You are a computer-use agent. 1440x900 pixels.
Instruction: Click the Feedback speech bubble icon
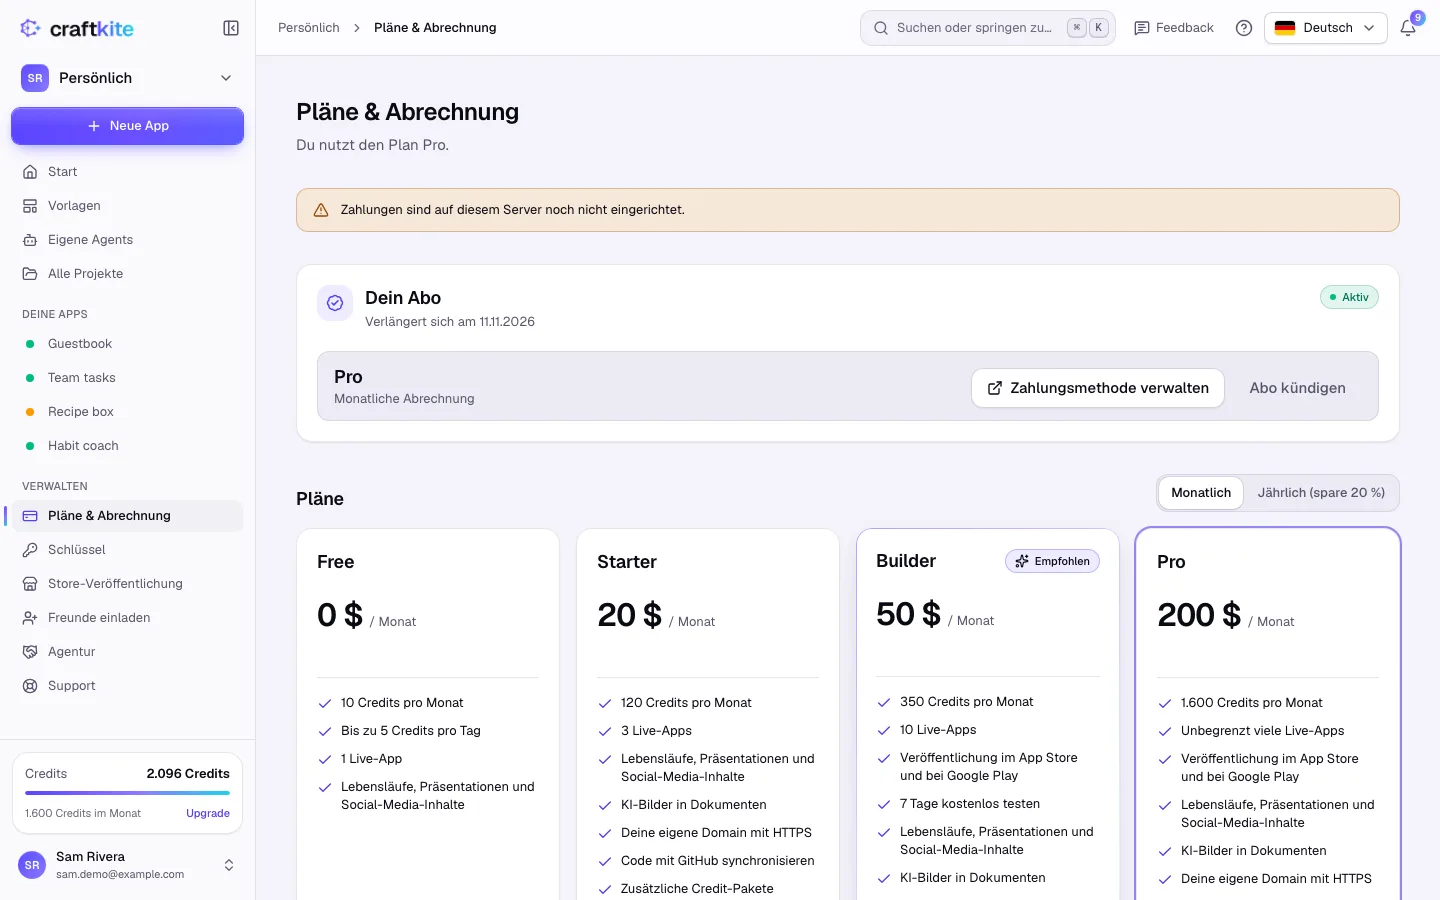coord(1142,28)
